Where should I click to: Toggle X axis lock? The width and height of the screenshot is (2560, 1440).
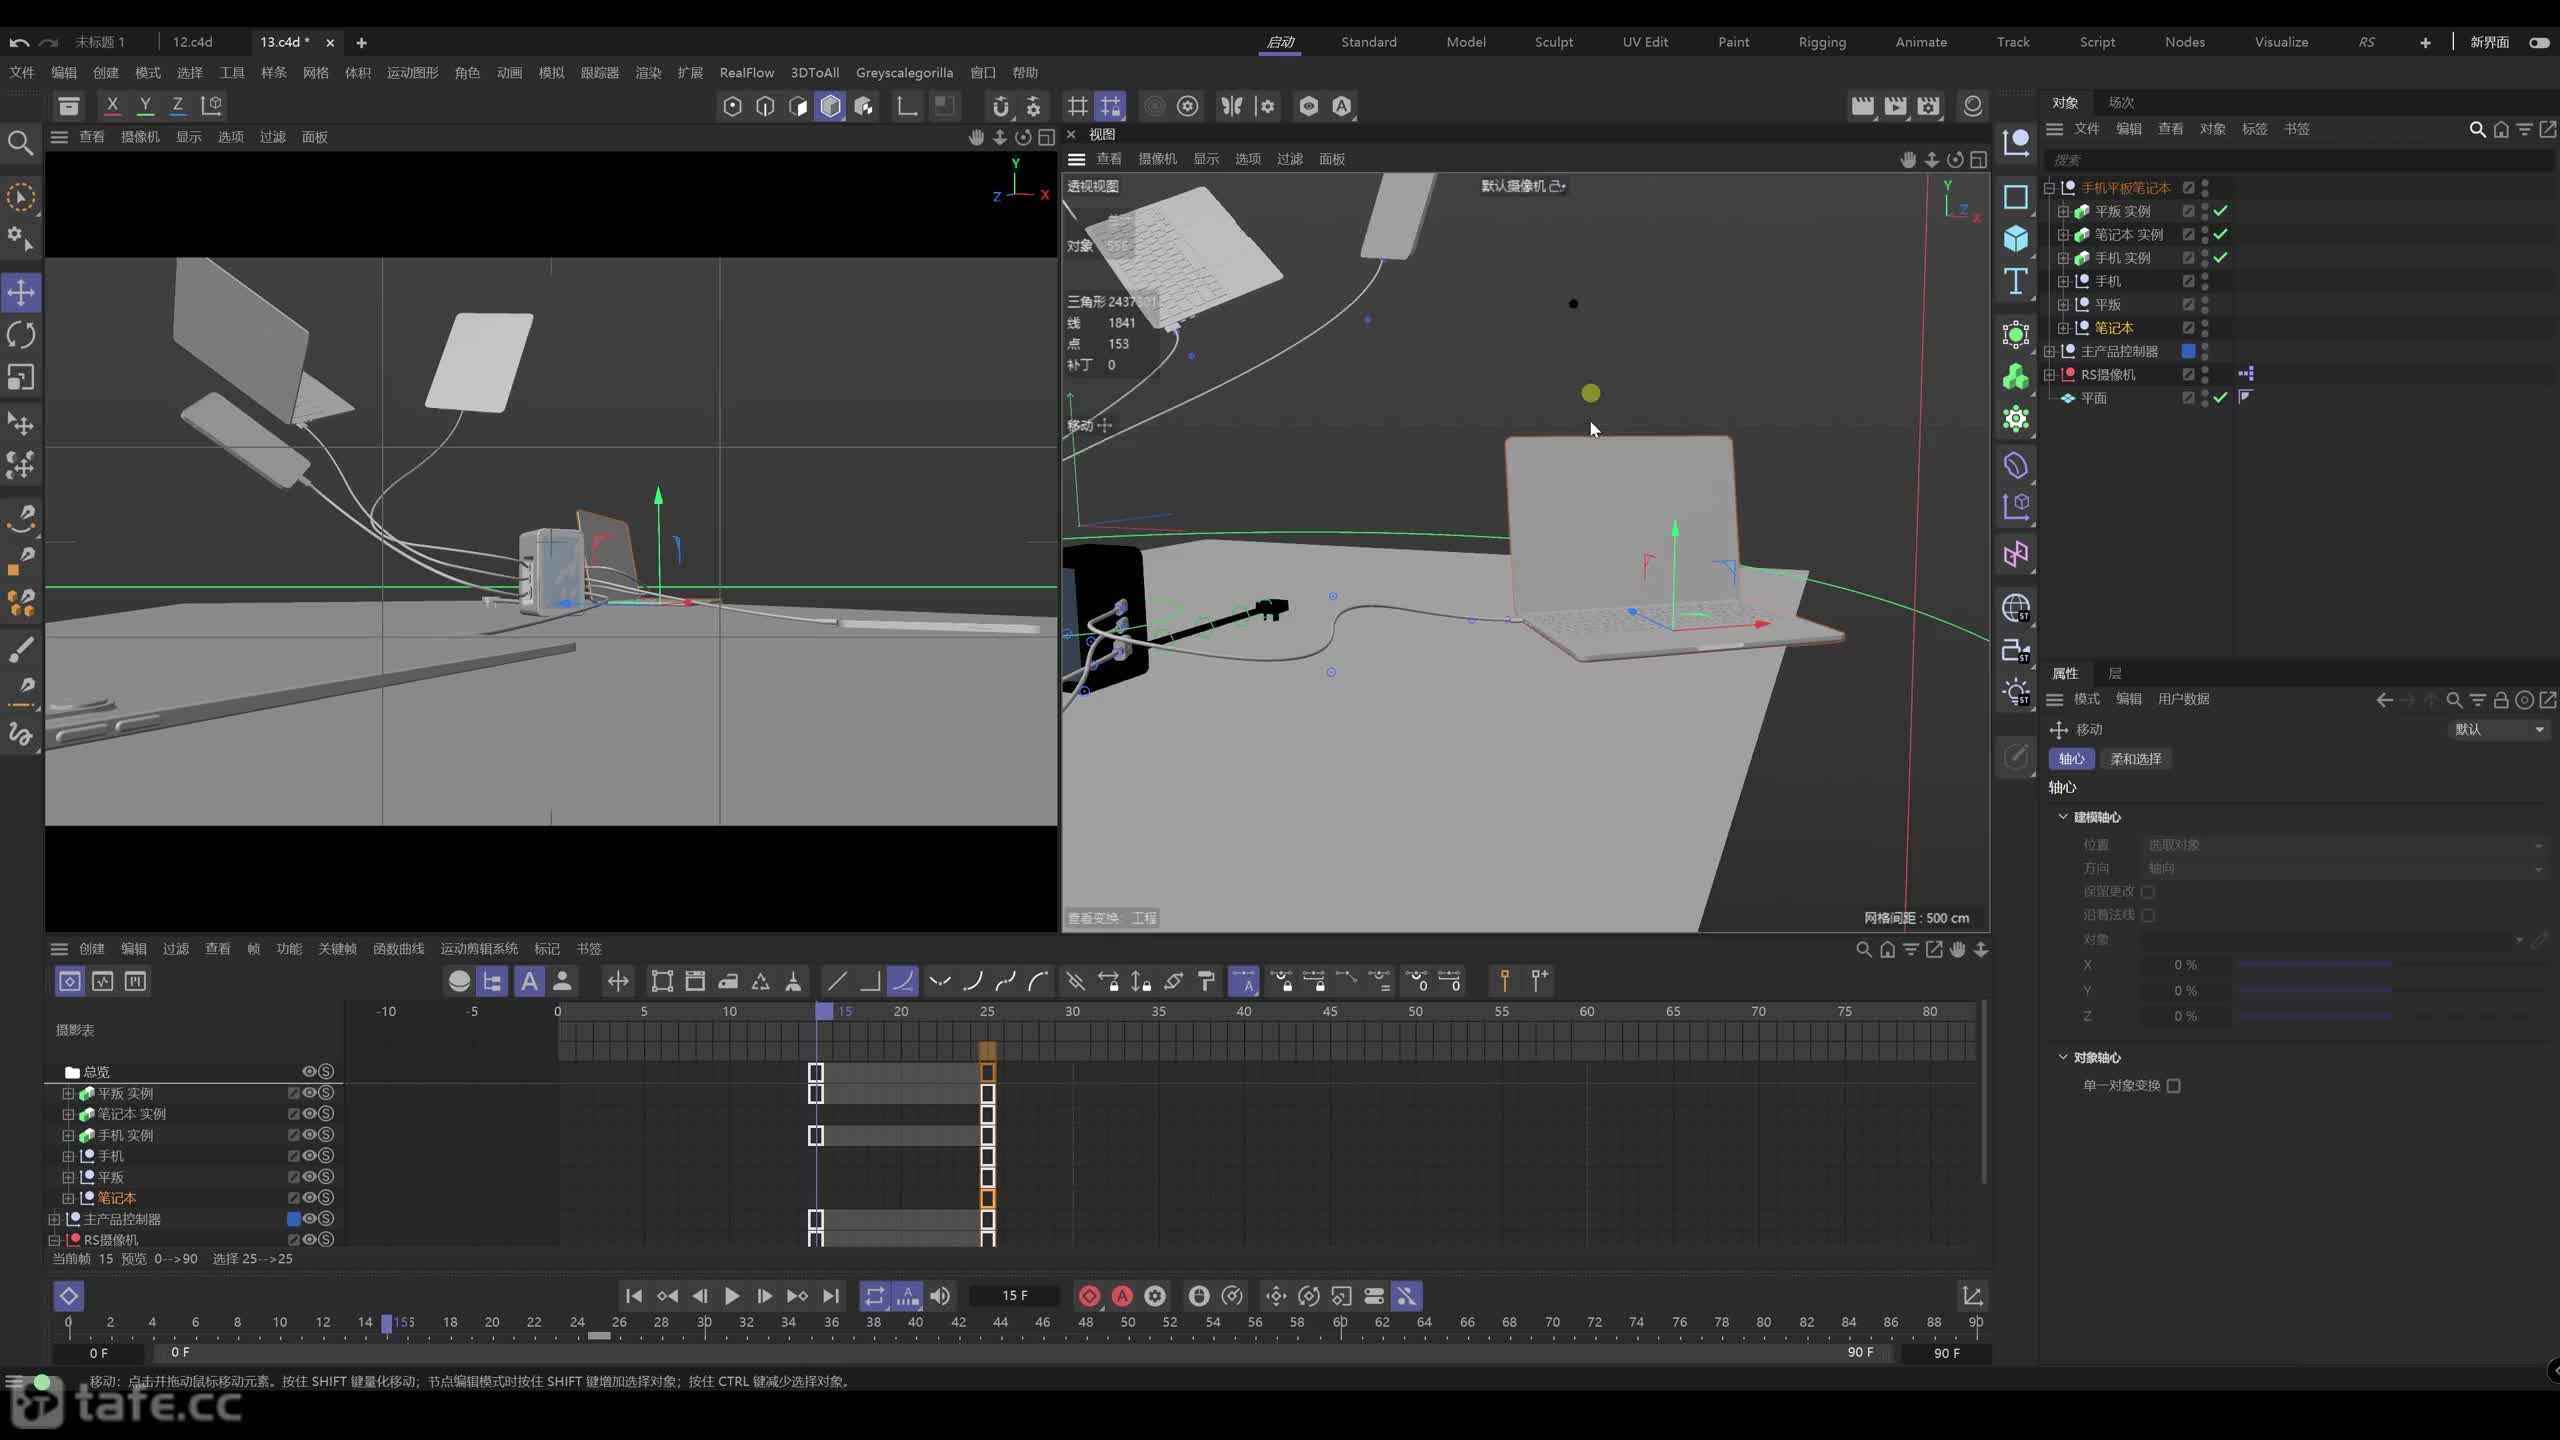[112, 105]
